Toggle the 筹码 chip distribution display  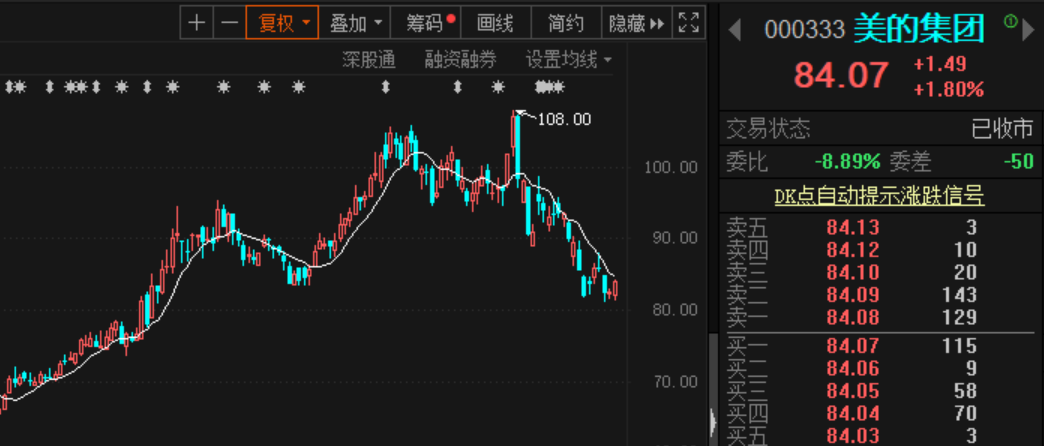[425, 23]
